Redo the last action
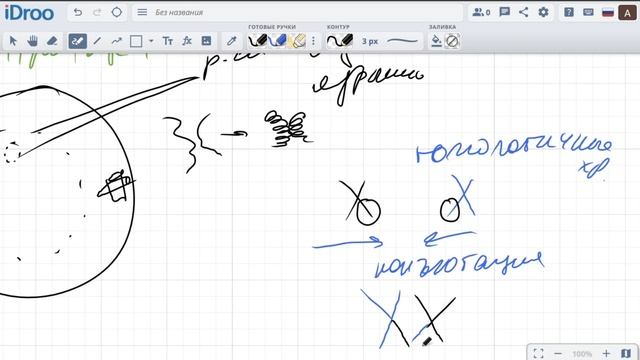640x360 pixels. click(97, 12)
